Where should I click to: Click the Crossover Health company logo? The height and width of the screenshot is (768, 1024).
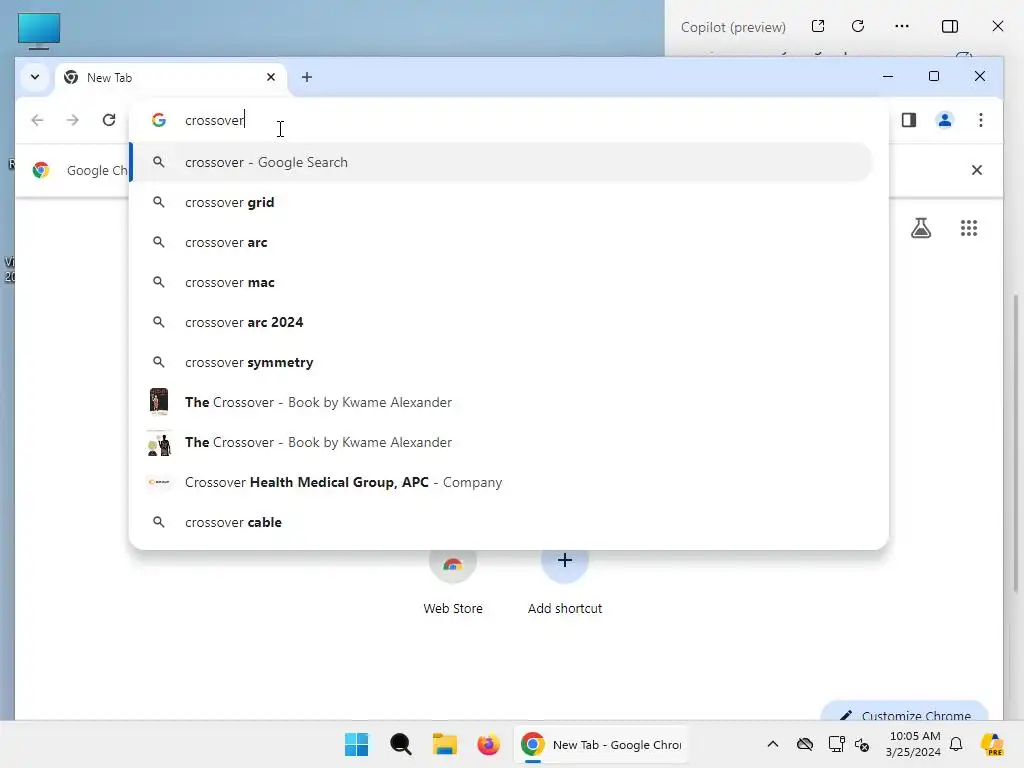159,482
